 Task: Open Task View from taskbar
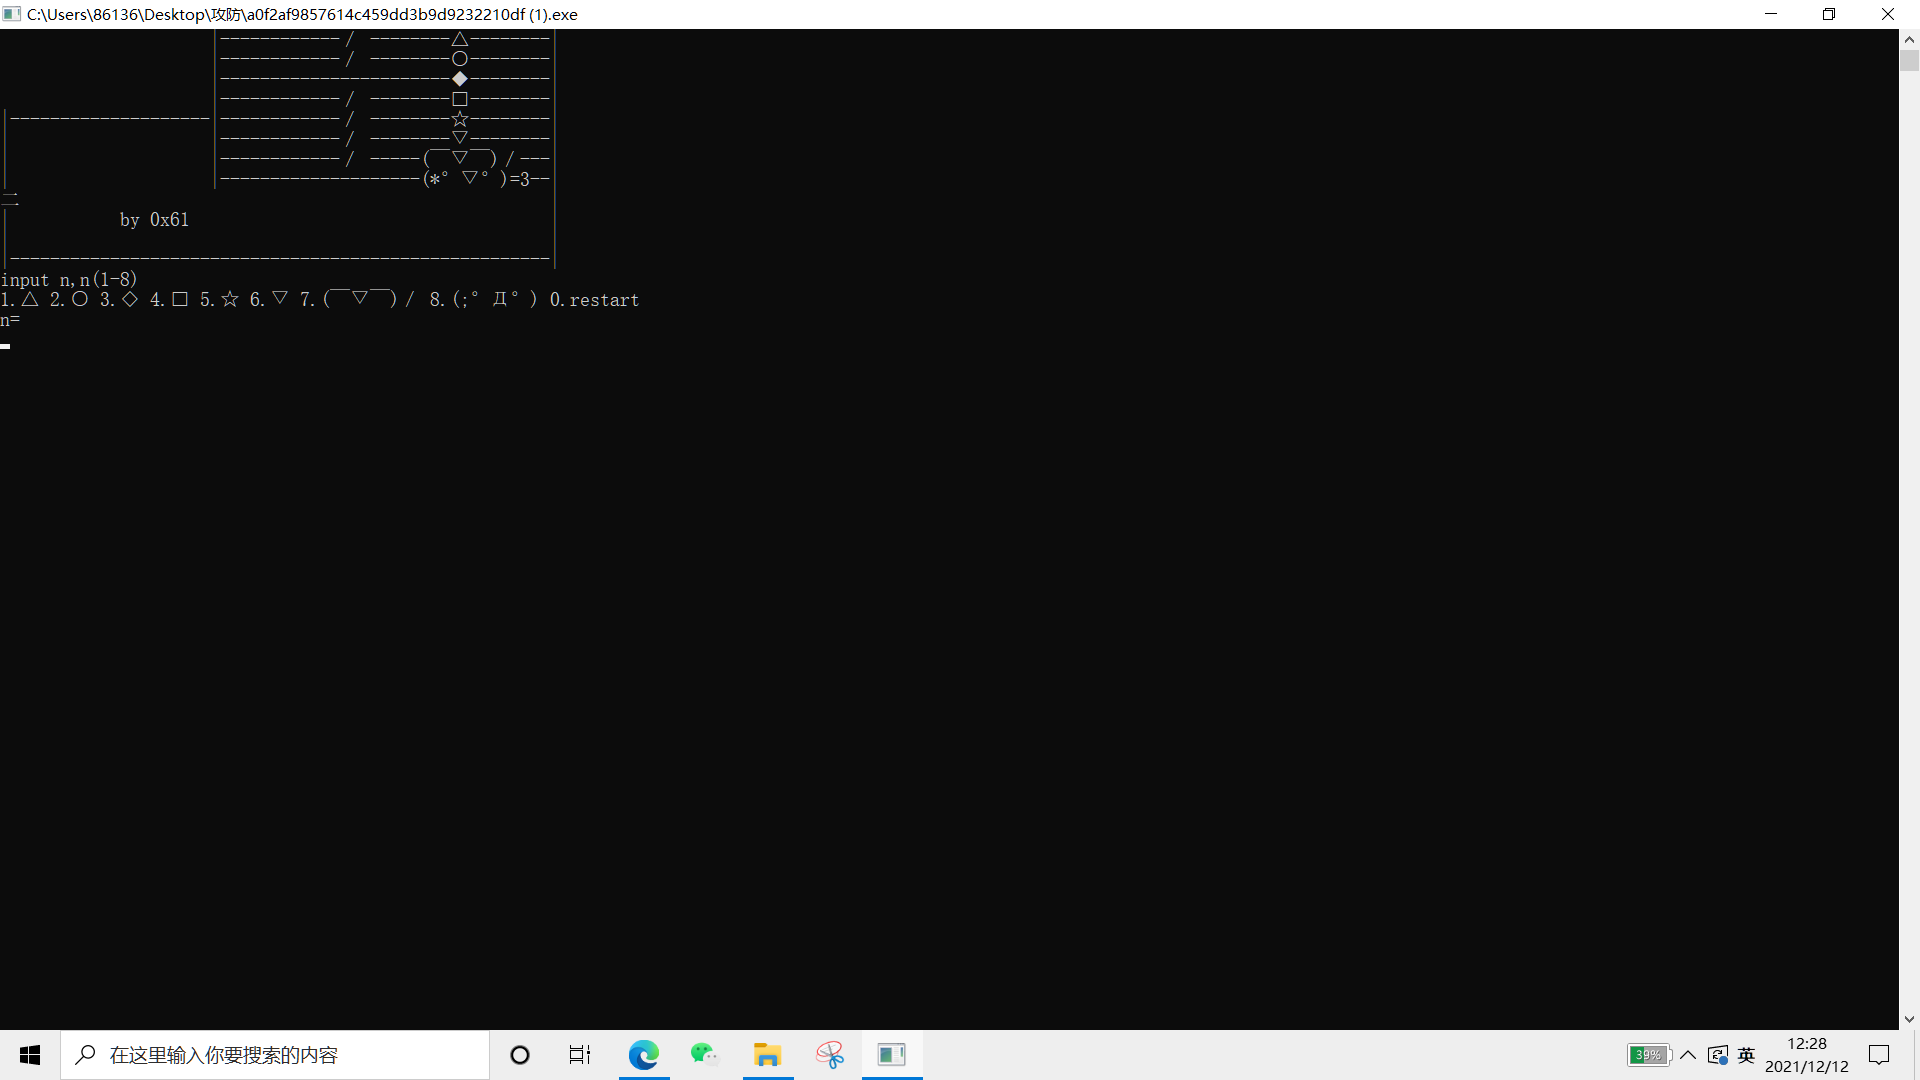click(580, 1055)
